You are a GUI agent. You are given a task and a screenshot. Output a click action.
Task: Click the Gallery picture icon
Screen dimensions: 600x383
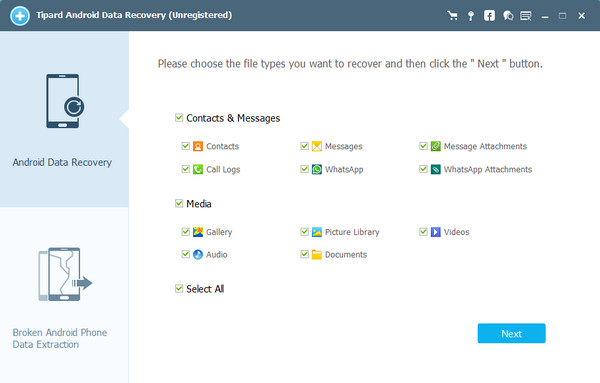pyautogui.click(x=198, y=232)
